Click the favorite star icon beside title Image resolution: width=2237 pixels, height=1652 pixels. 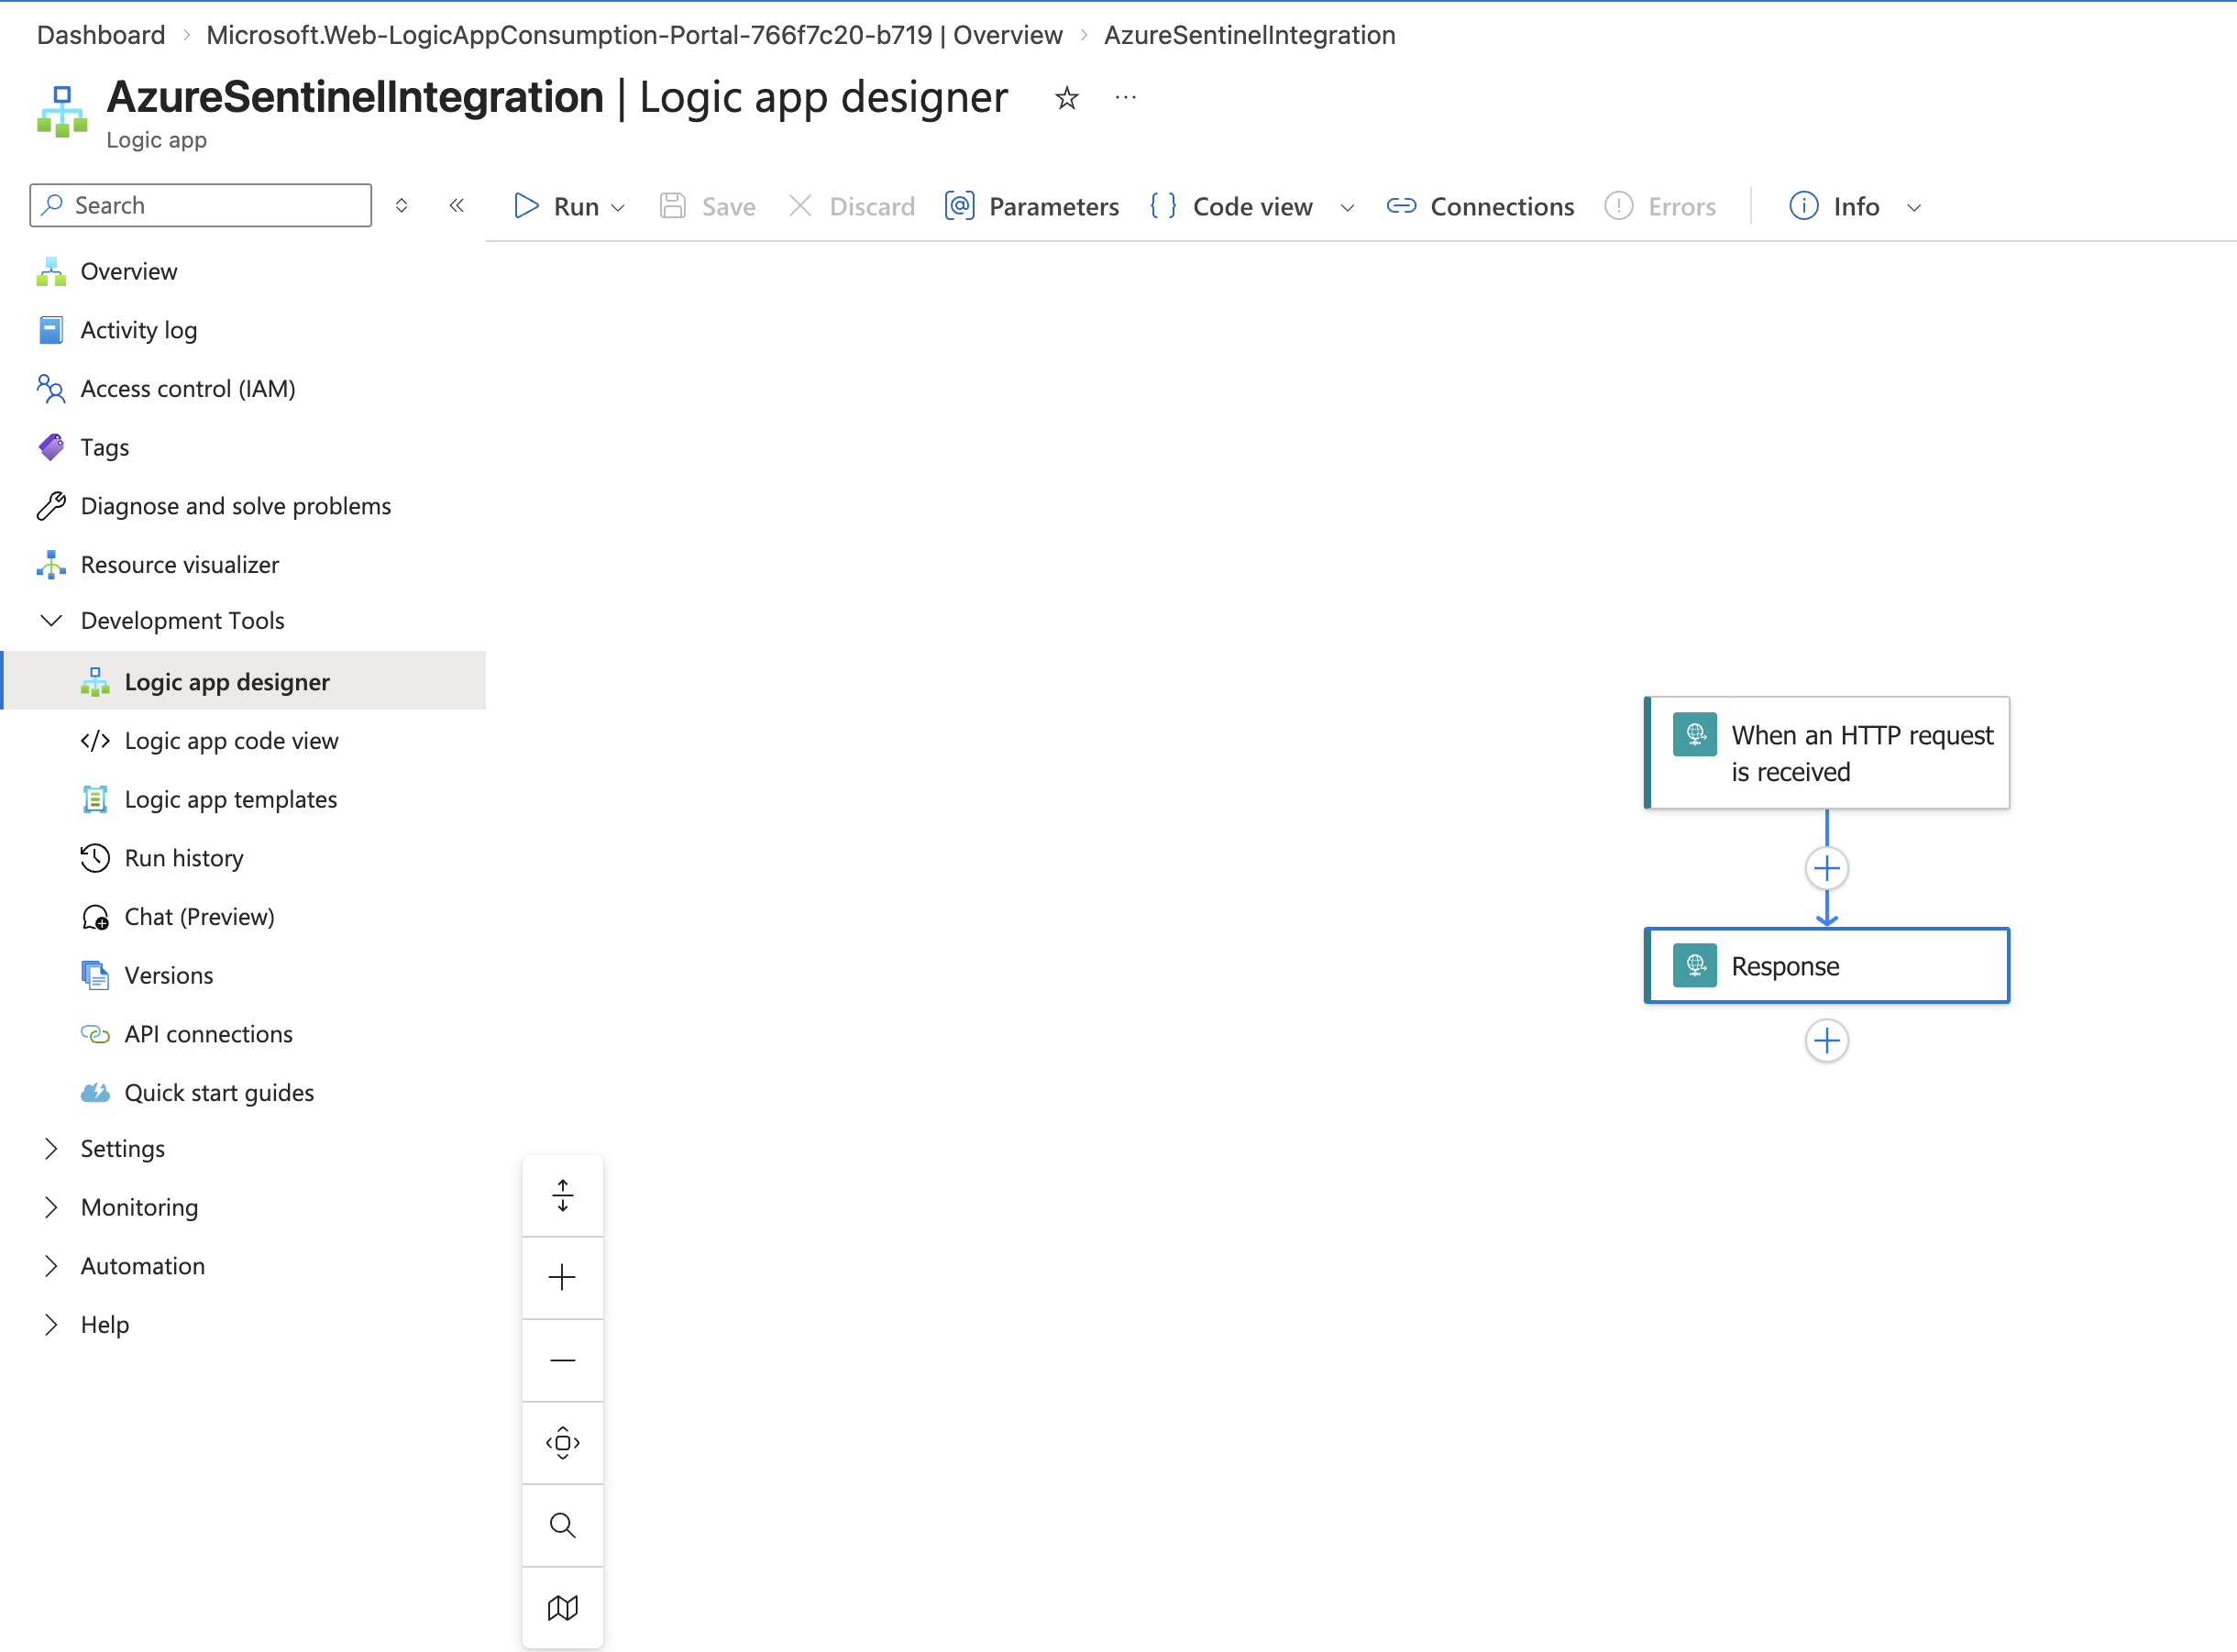1066,98
